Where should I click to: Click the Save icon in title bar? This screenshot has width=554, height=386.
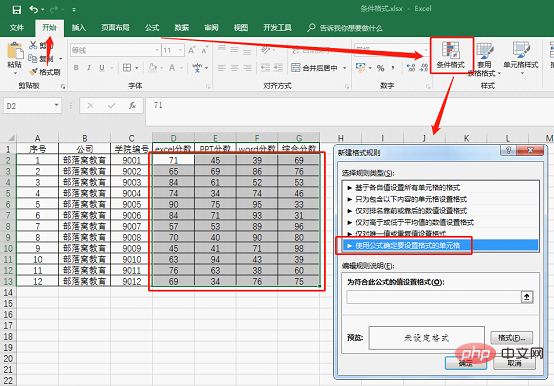[16, 10]
